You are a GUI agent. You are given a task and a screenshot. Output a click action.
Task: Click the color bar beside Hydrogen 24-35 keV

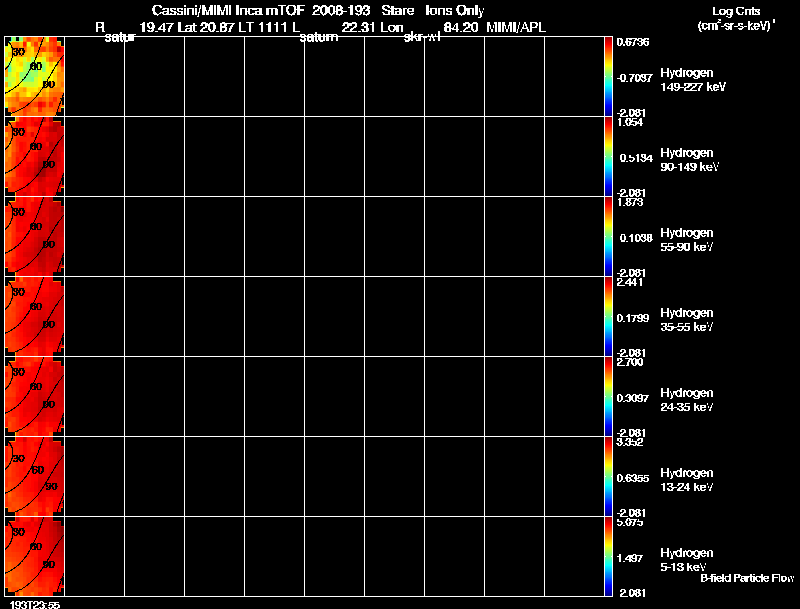click(x=608, y=396)
